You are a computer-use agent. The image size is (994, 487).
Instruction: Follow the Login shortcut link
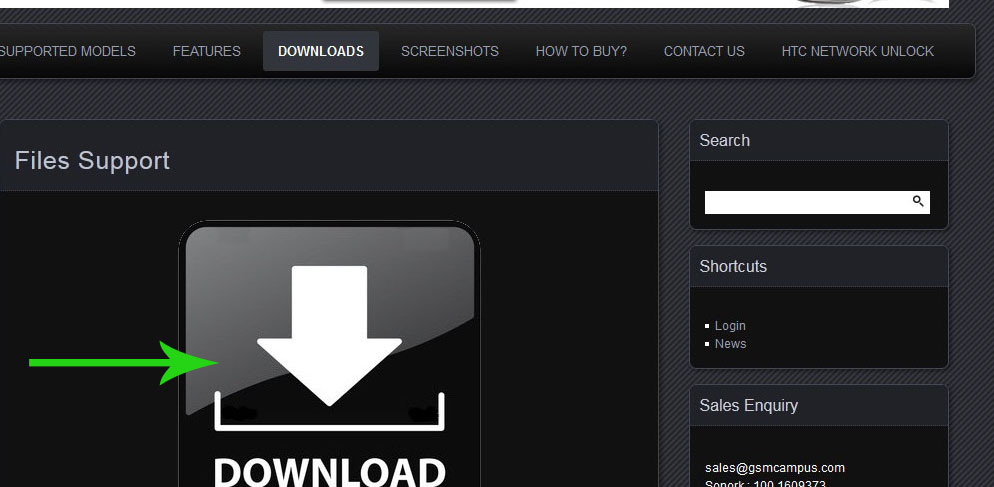point(730,325)
